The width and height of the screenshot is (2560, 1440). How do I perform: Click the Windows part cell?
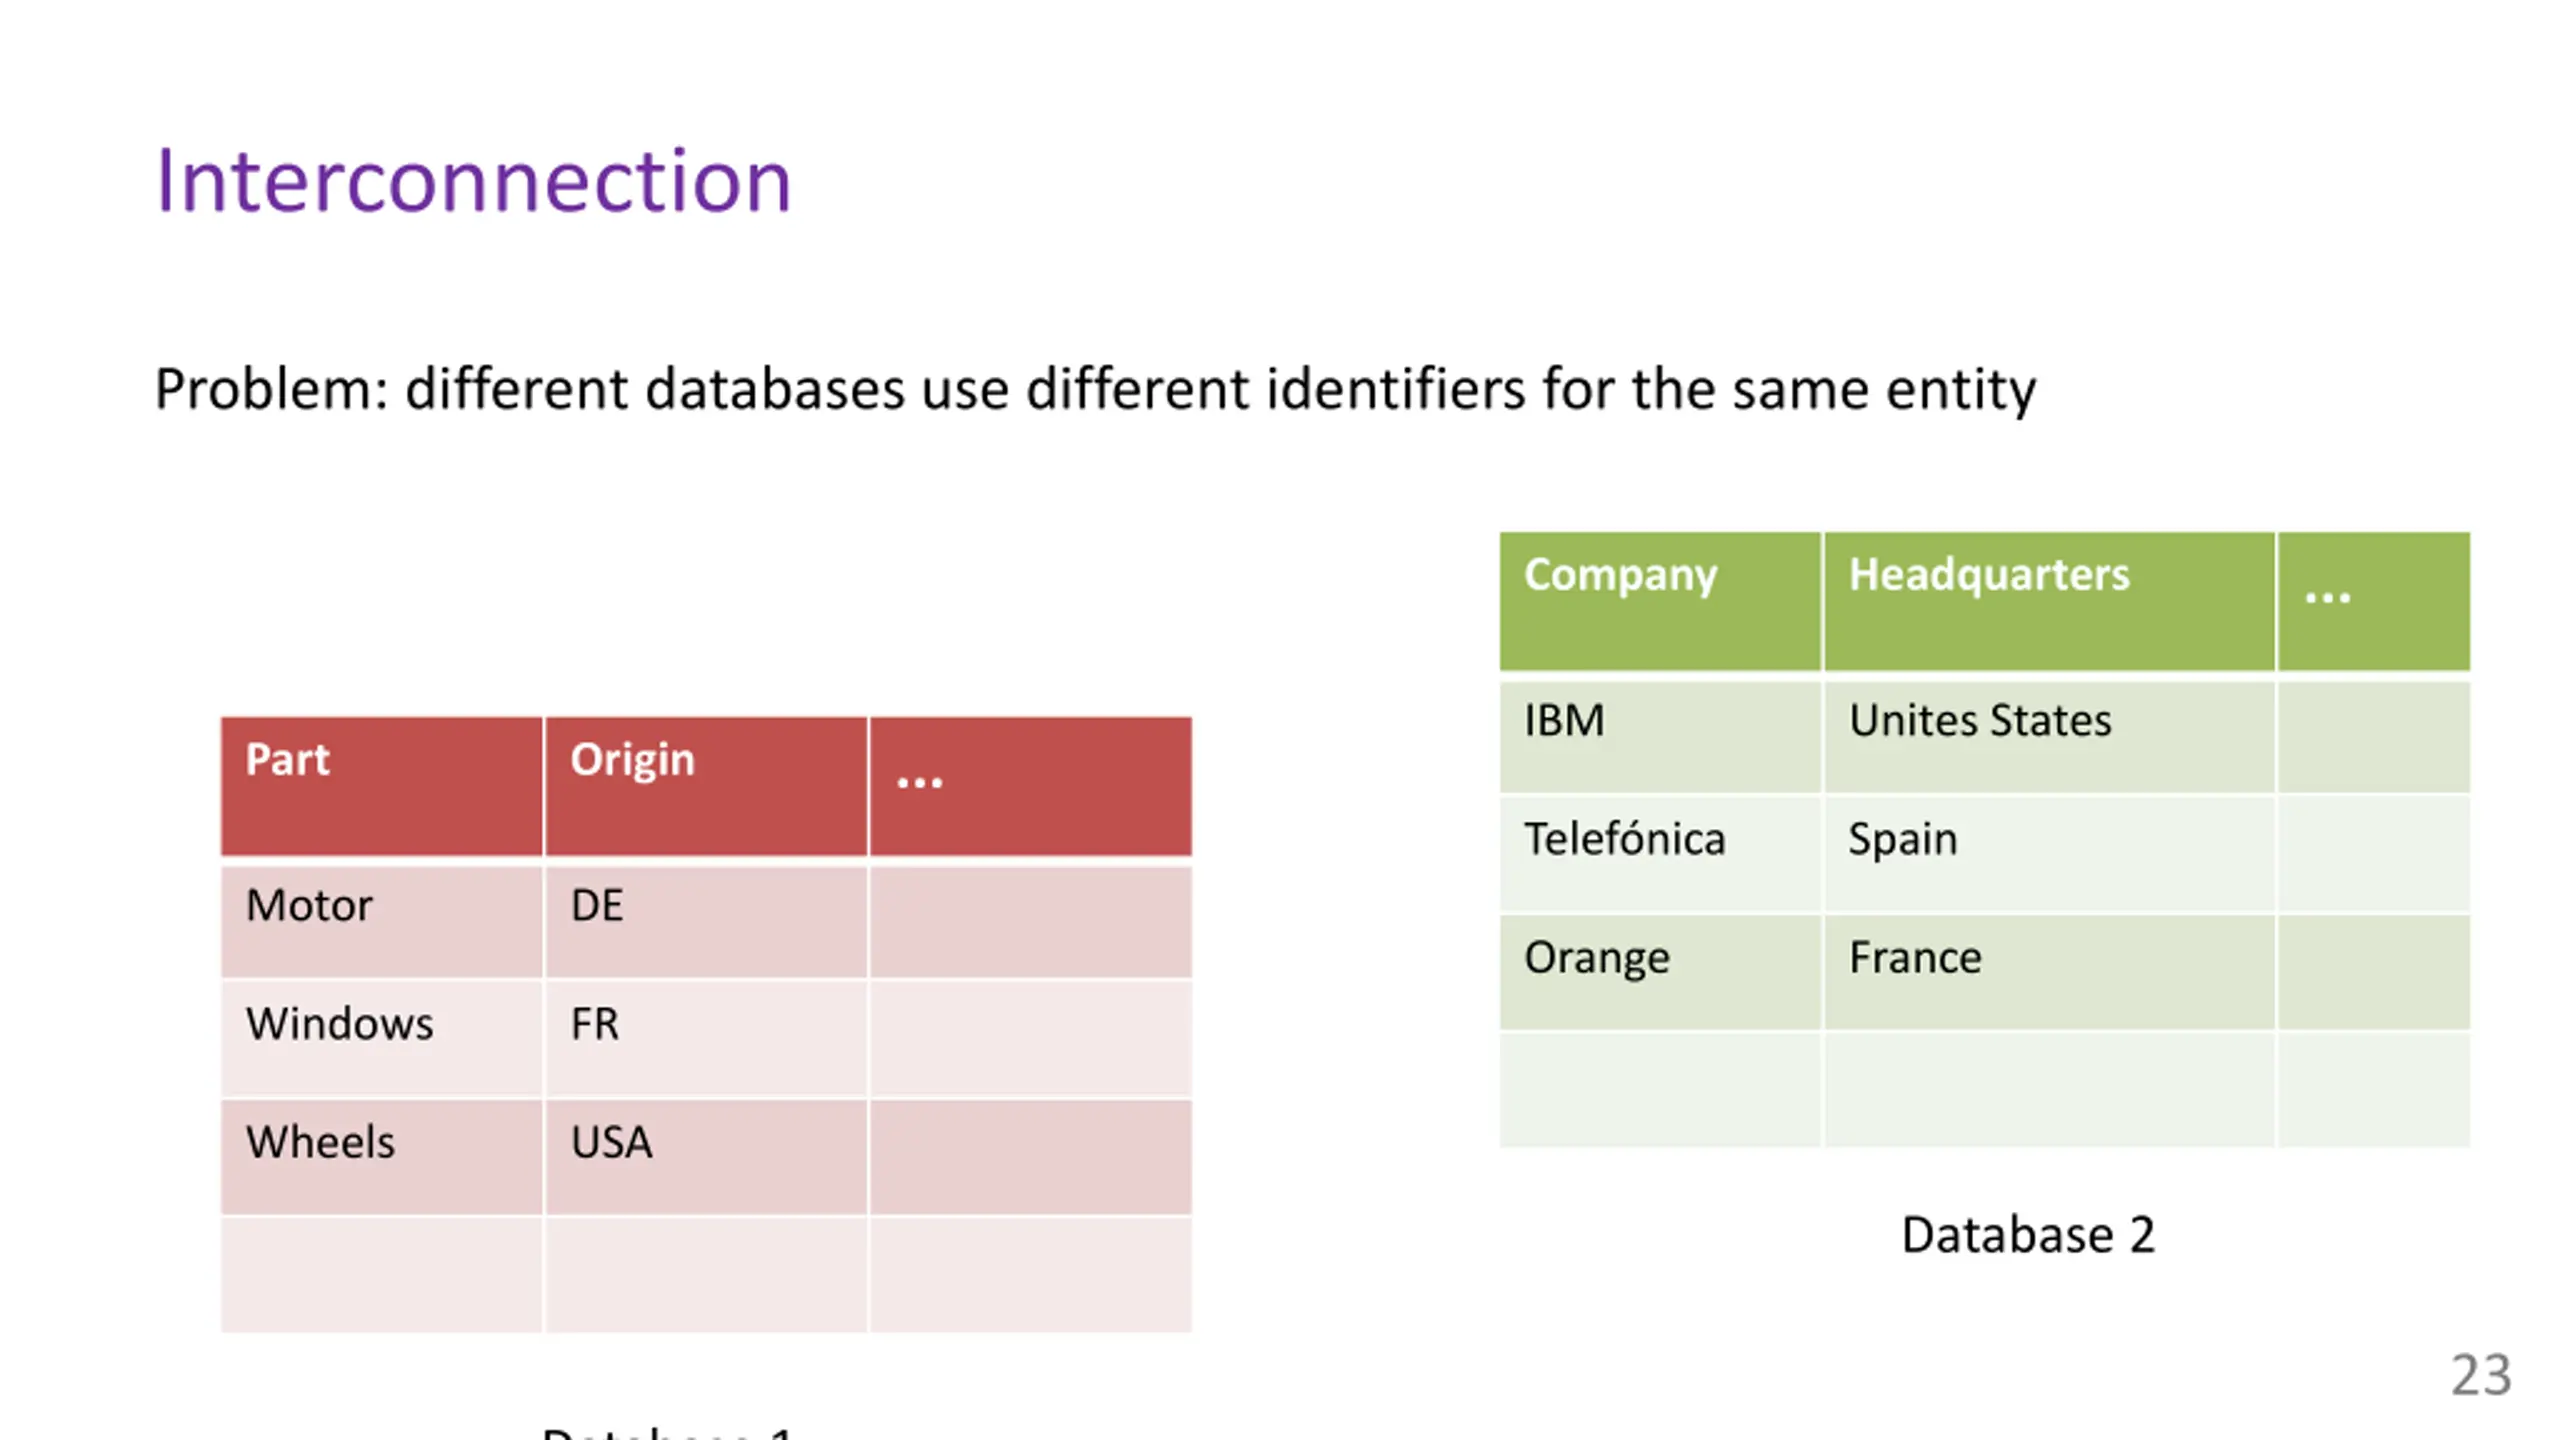pyautogui.click(x=381, y=1038)
